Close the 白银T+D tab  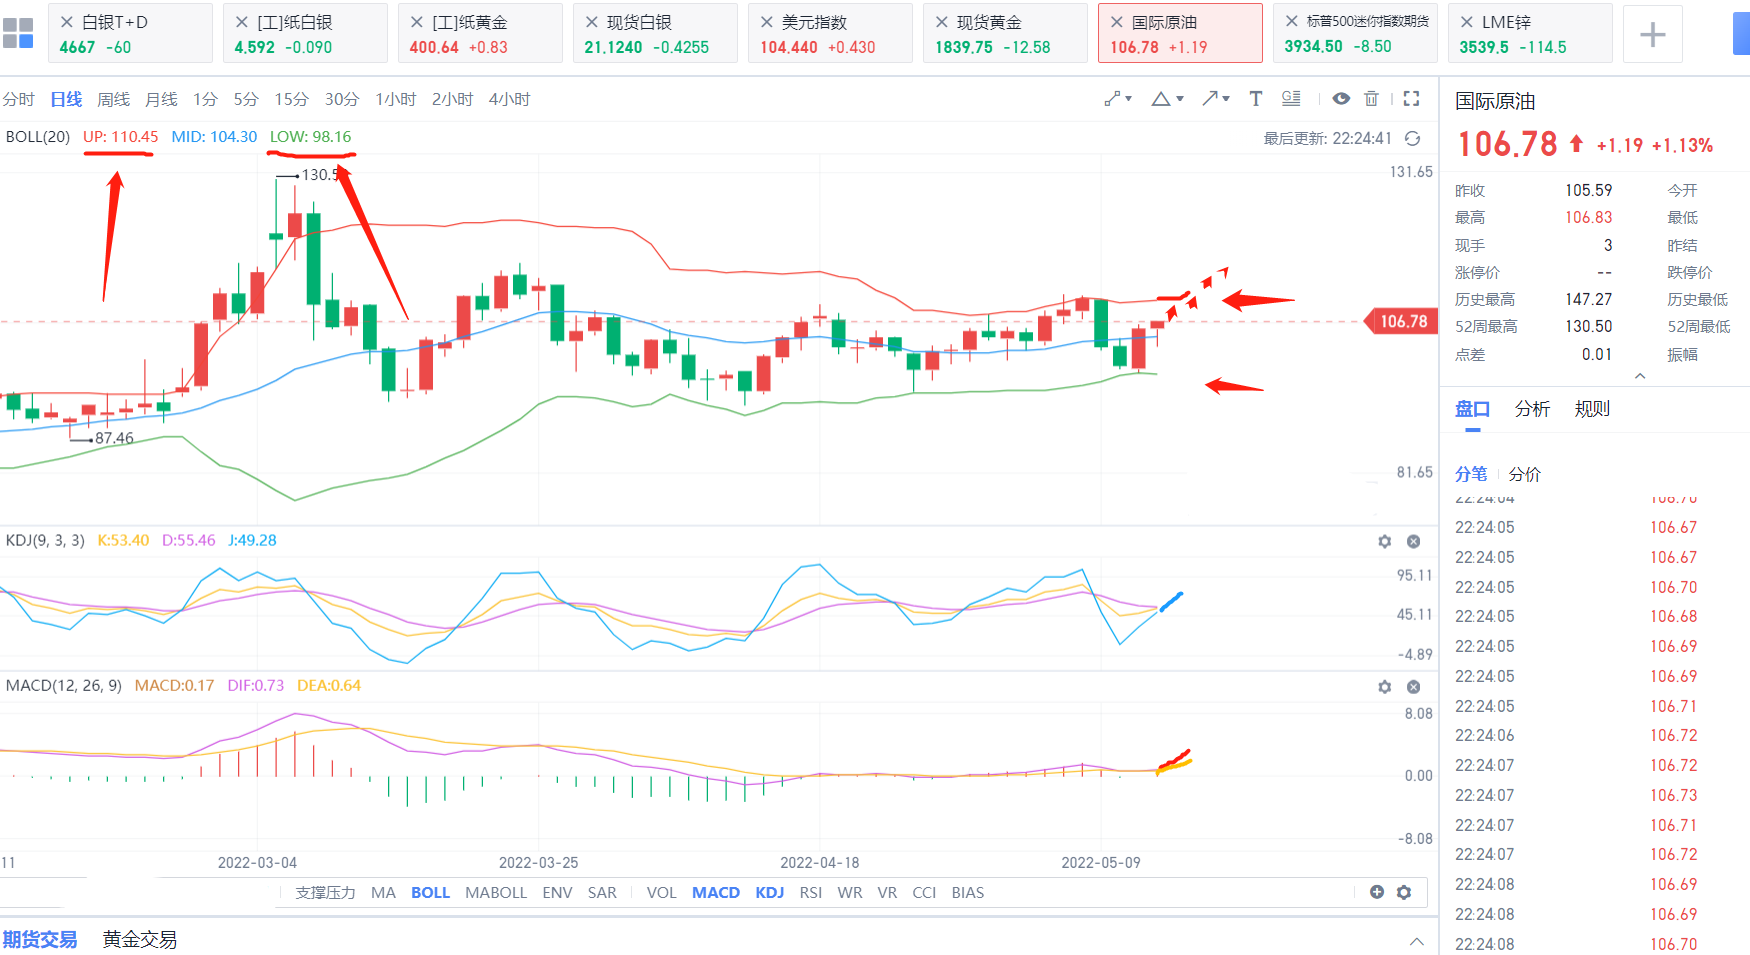click(66, 21)
